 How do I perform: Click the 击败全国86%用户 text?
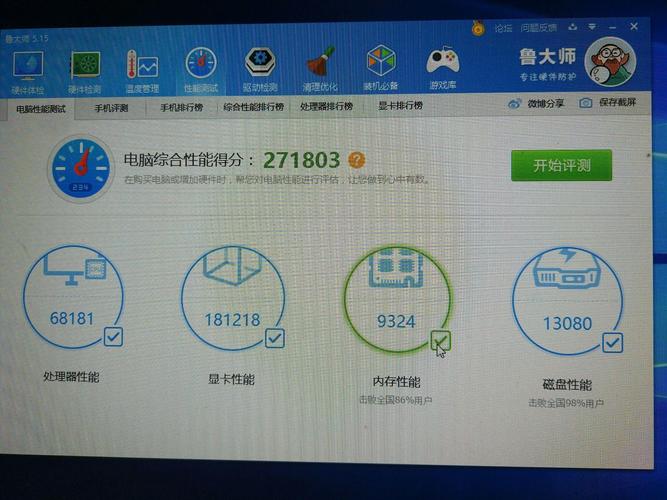click(396, 400)
